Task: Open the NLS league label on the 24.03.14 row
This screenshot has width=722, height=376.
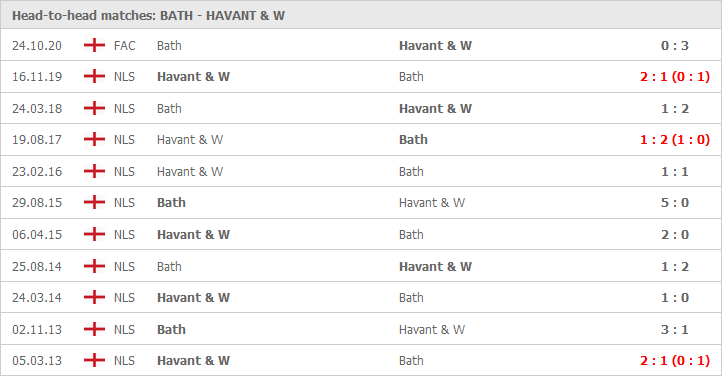Action: pos(124,298)
